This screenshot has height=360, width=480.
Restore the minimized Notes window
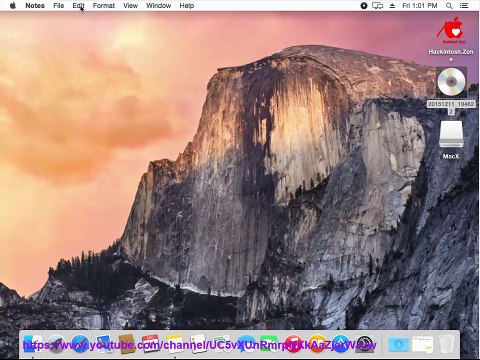pyautogui.click(x=422, y=344)
